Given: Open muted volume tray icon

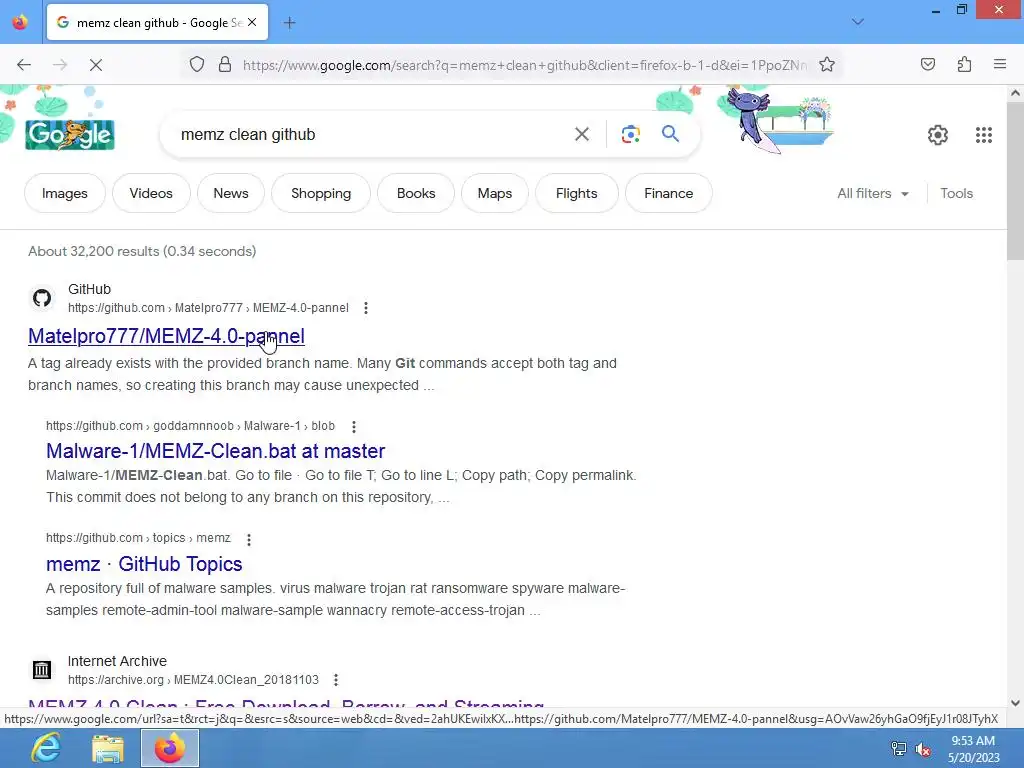Looking at the screenshot, I should pos(923,749).
